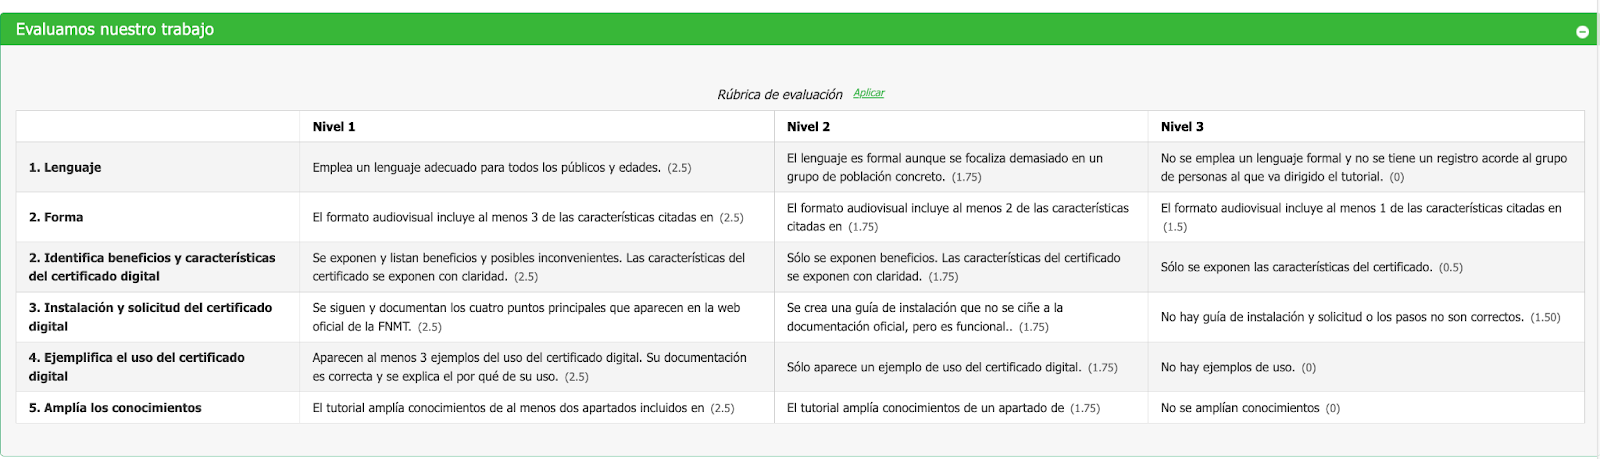
Task: Select row header Ejemplifica el uso del certificado
Action: 158,367
